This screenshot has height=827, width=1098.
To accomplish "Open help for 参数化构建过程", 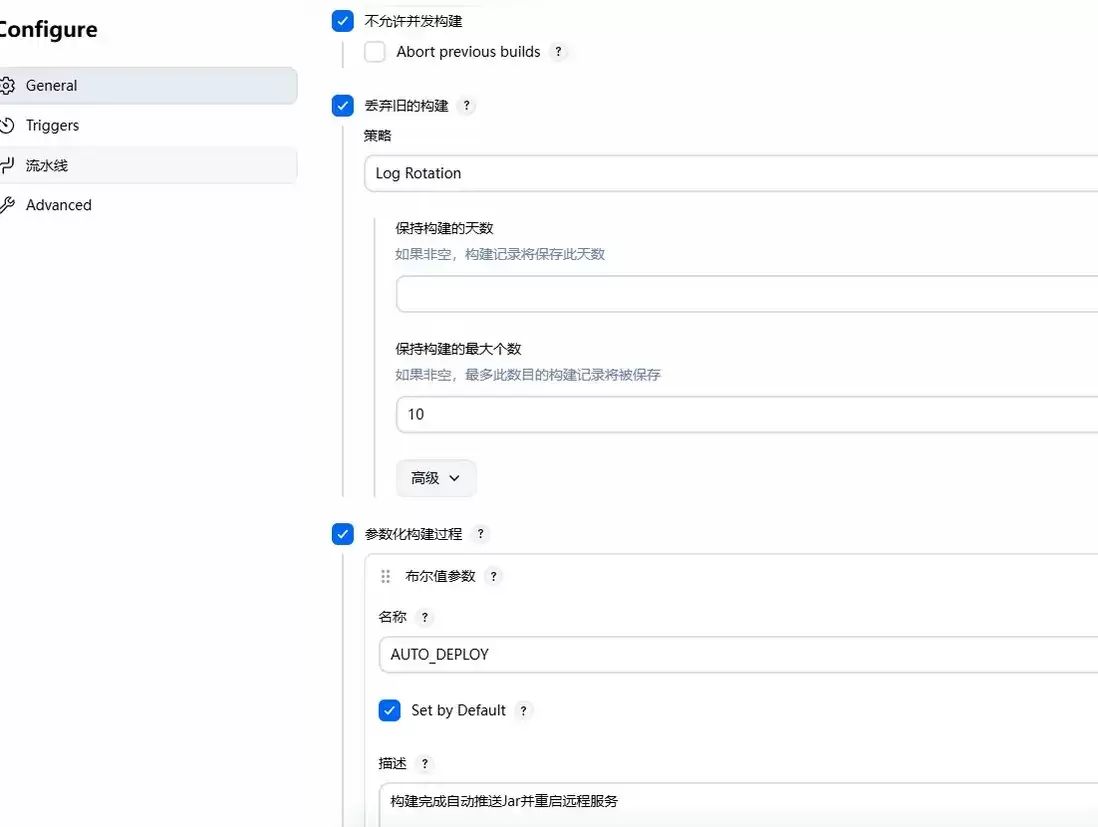I will [x=480, y=534].
